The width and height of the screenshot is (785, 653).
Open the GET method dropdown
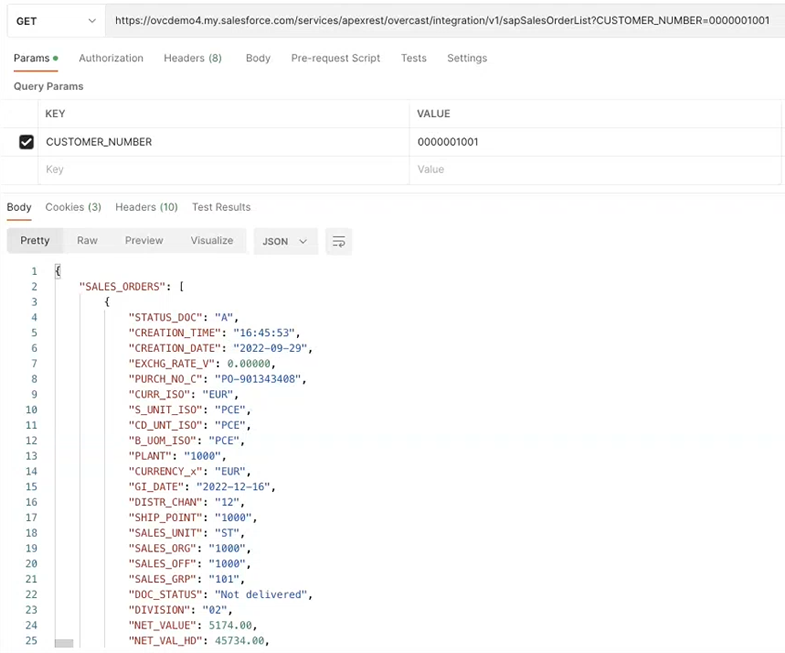[56, 21]
